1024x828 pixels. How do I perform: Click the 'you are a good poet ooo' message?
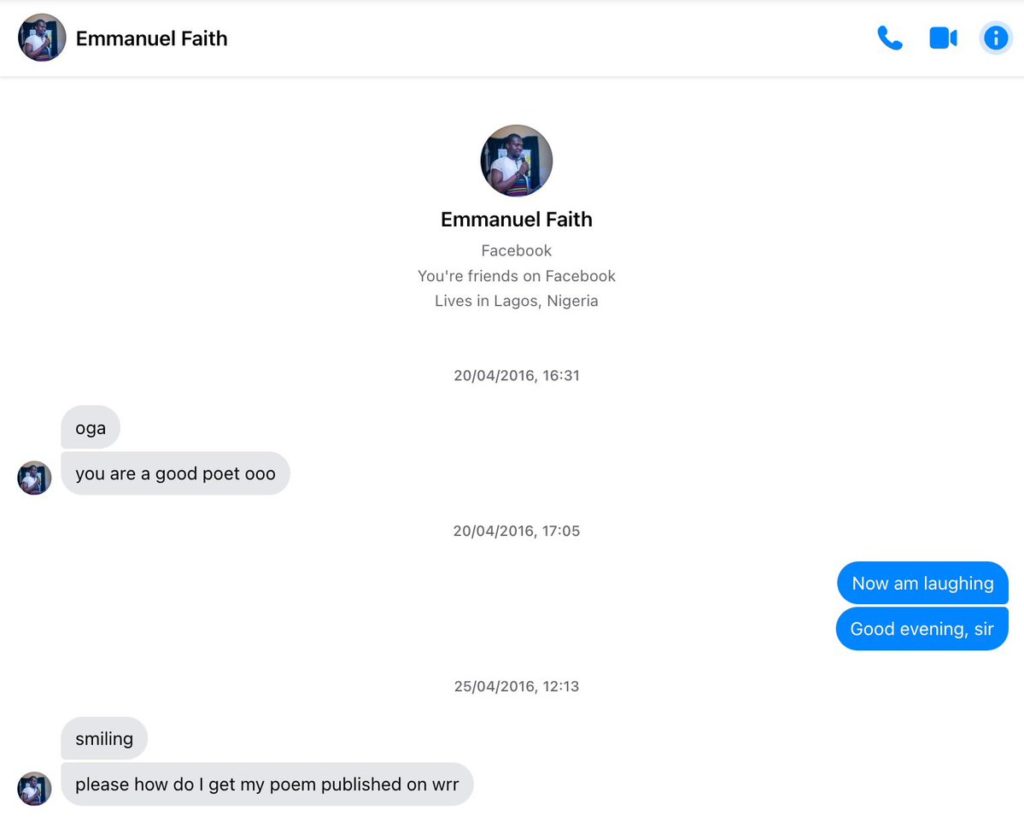(x=175, y=474)
